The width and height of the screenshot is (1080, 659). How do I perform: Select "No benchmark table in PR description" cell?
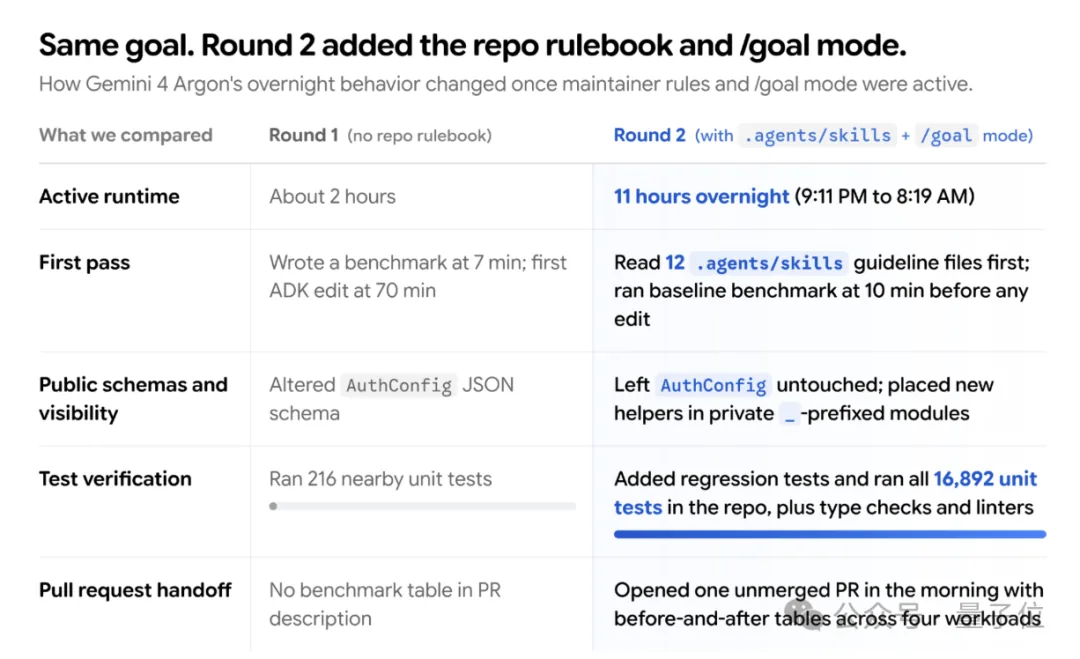(385, 605)
